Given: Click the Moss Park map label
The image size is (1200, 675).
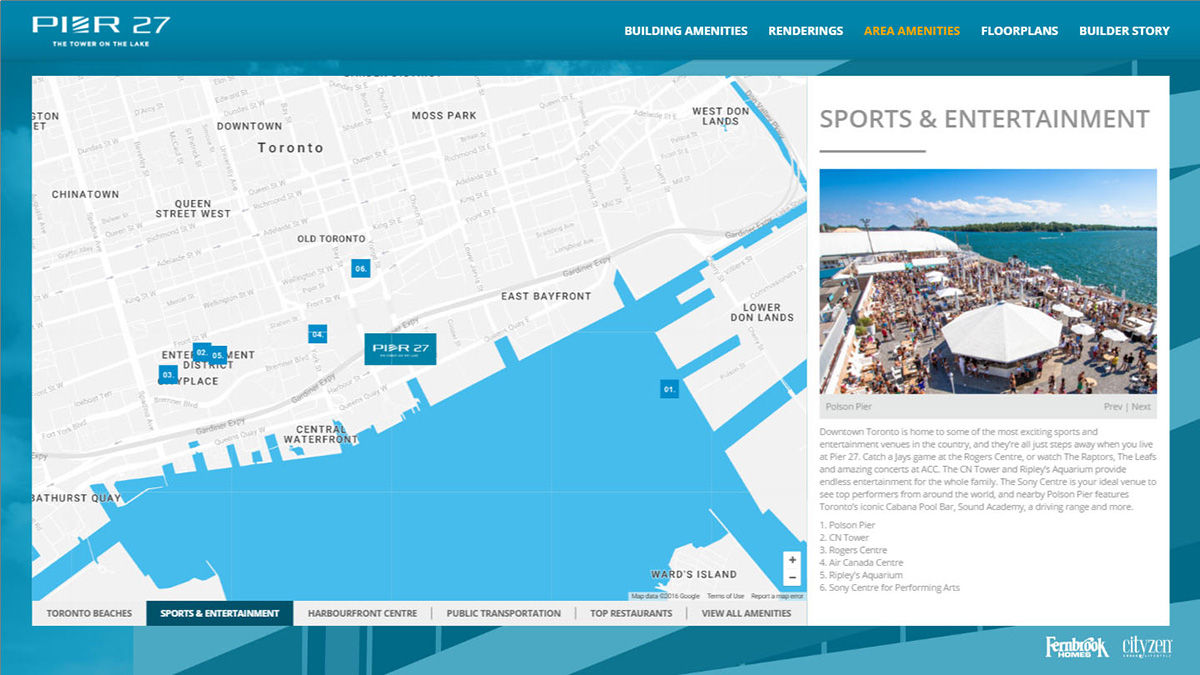Looking at the screenshot, I should (x=444, y=116).
